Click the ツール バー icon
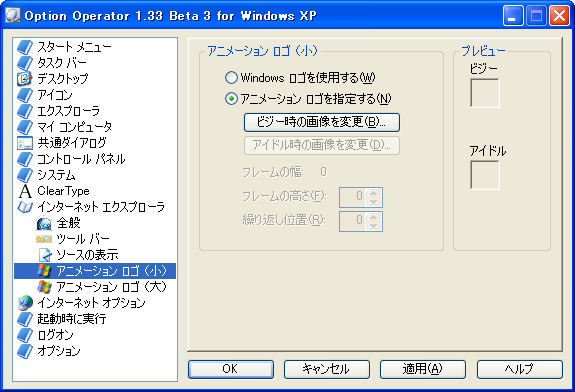The height and width of the screenshot is (392, 575). coord(44,239)
